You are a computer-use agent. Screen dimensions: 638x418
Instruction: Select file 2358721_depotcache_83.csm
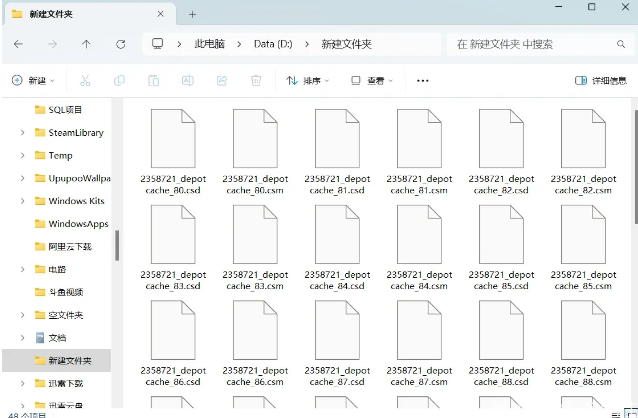(255, 247)
